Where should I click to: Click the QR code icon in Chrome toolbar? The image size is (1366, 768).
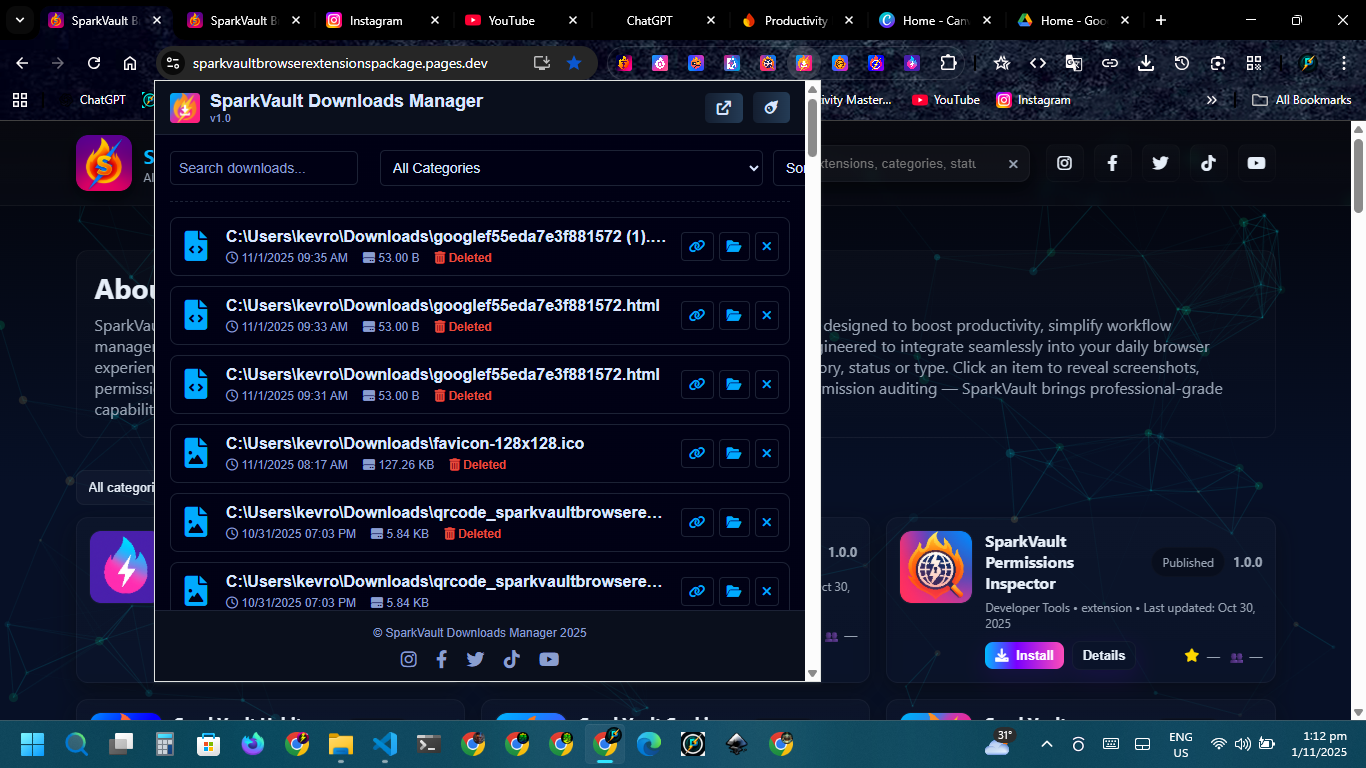pos(1254,63)
